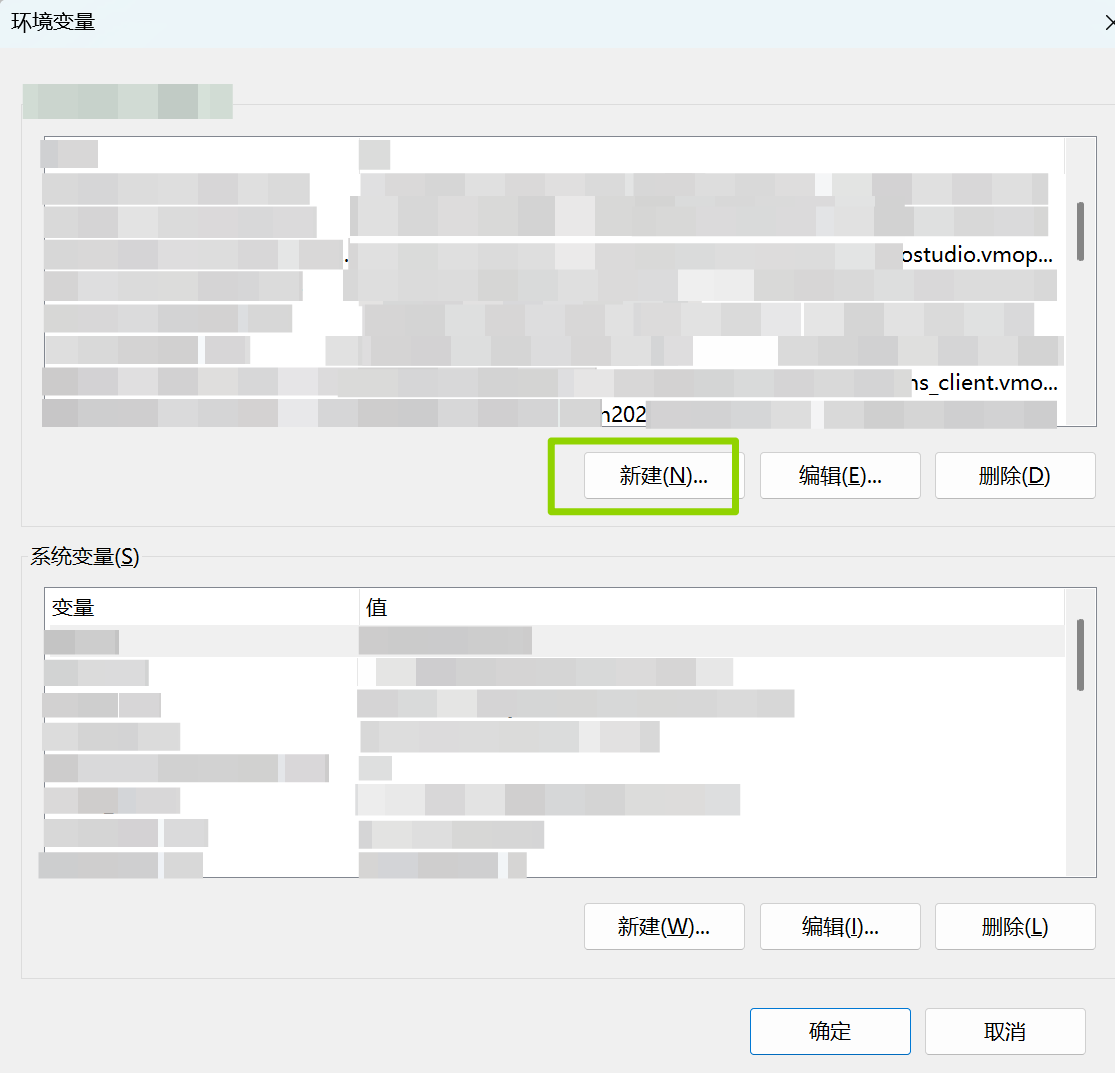
Task: Select the row ending with ostudio.vmop
Action: coord(550,255)
